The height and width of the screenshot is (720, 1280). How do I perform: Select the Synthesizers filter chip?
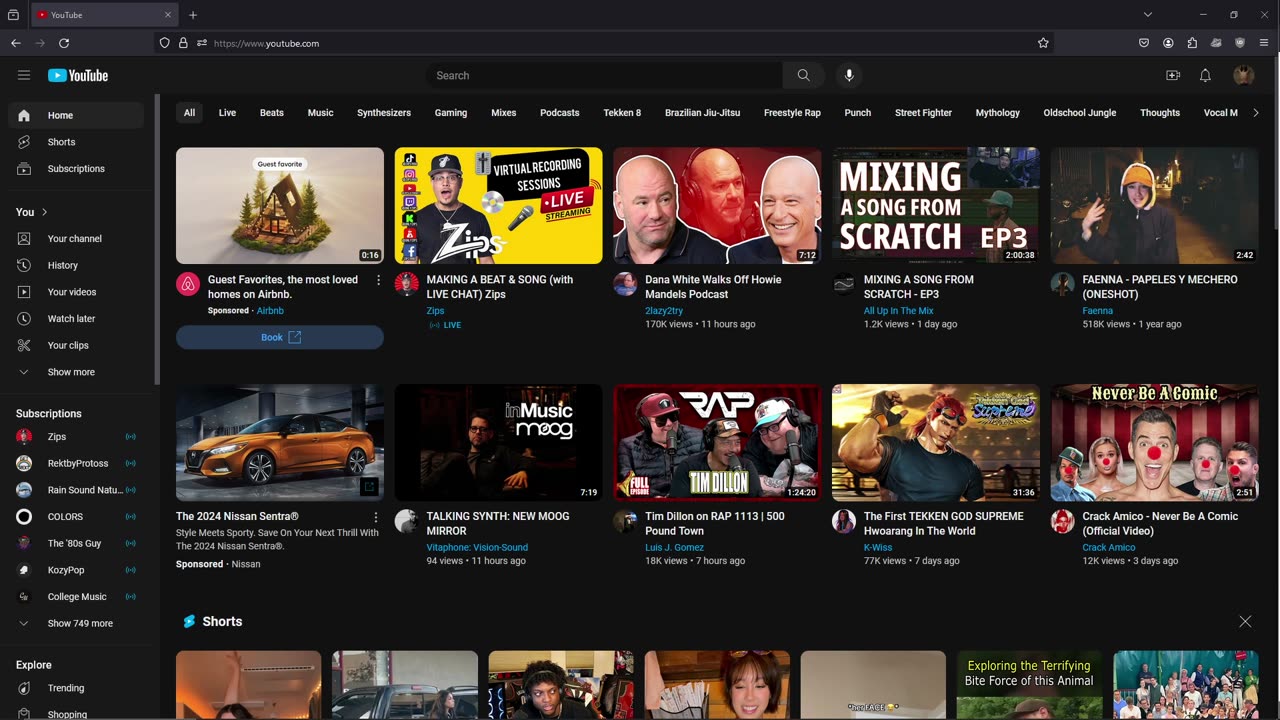point(384,113)
